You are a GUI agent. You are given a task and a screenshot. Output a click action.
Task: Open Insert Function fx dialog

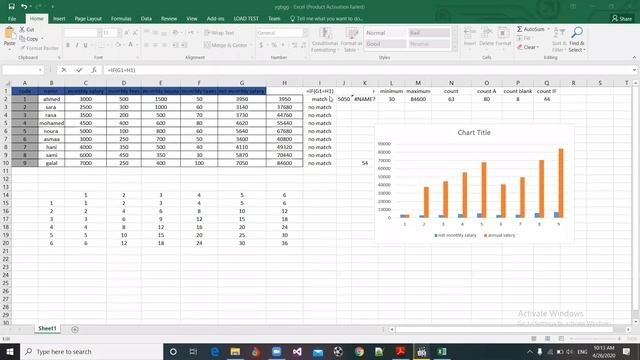point(94,70)
